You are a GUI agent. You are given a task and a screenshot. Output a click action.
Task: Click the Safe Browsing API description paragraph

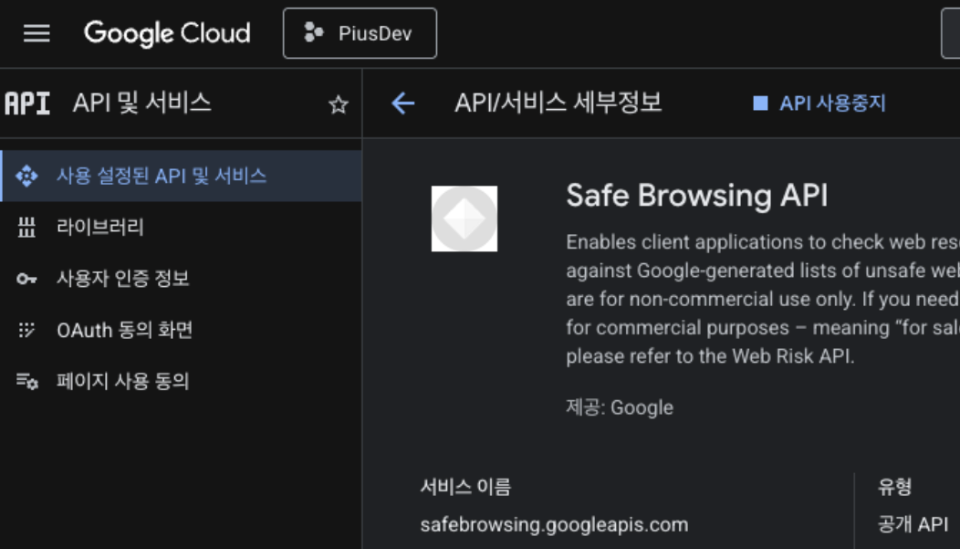763,299
